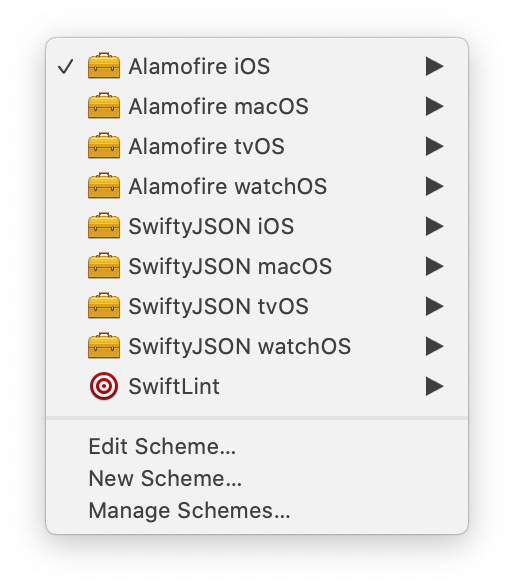Screen dimensions: 514x588
Task: Click the Alamofire tvOS toolbox icon
Action: [x=104, y=146]
